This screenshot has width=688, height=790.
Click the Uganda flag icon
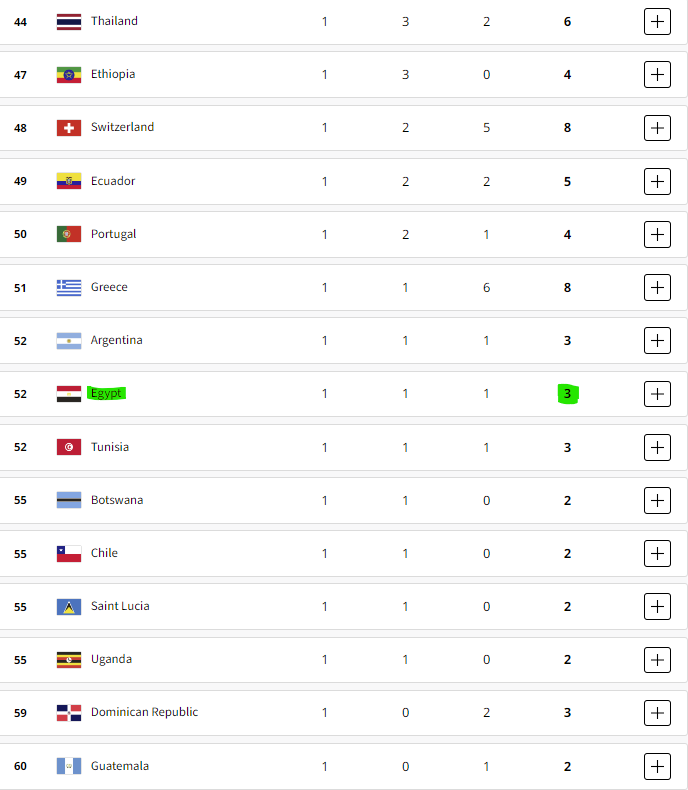(x=69, y=659)
